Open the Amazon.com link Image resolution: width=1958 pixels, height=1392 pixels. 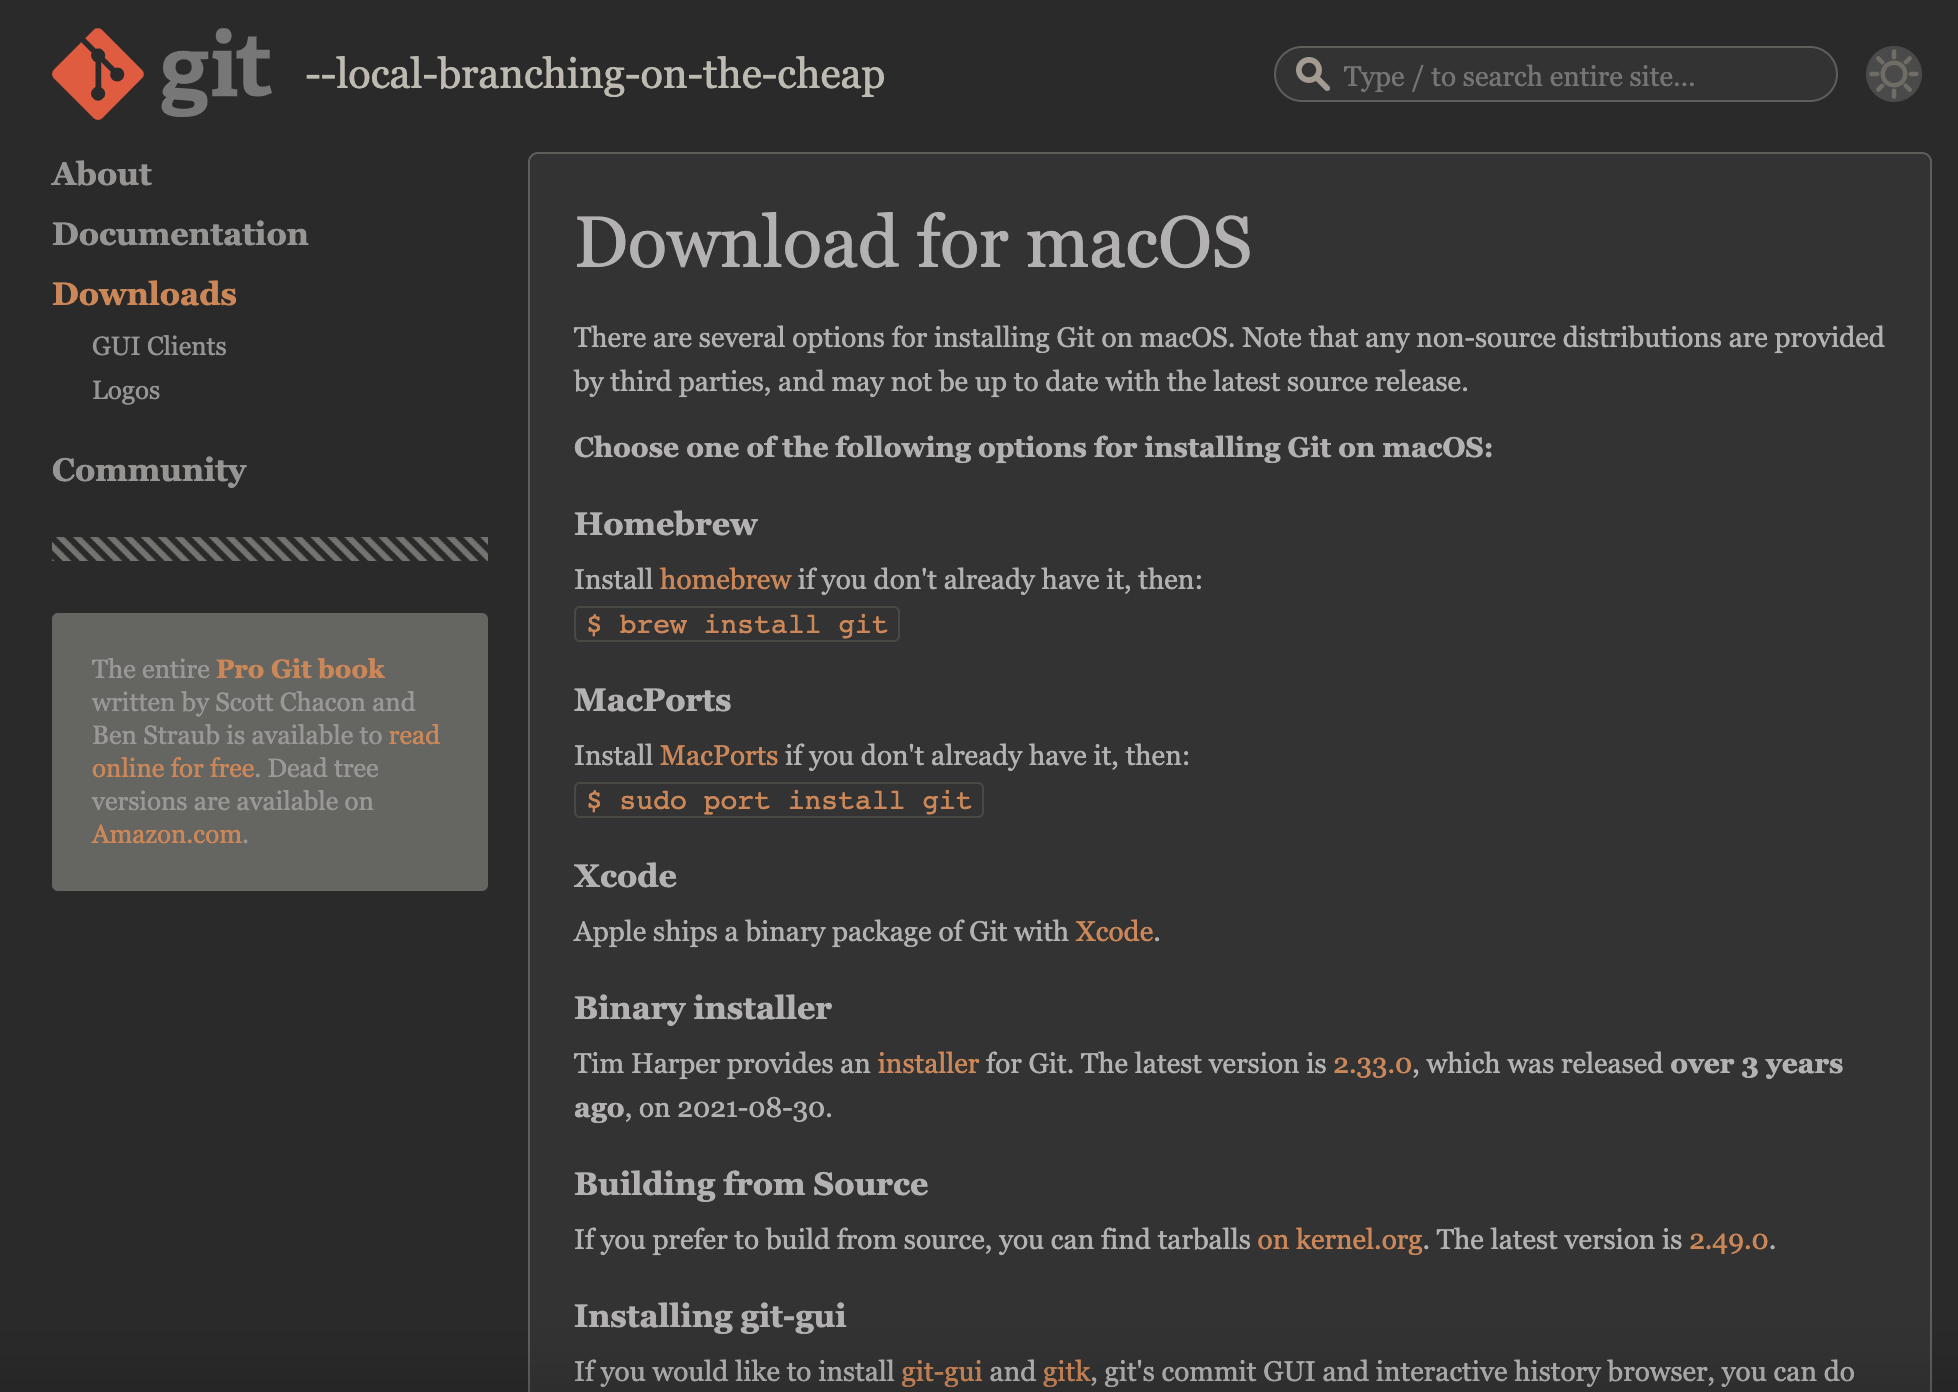167,834
